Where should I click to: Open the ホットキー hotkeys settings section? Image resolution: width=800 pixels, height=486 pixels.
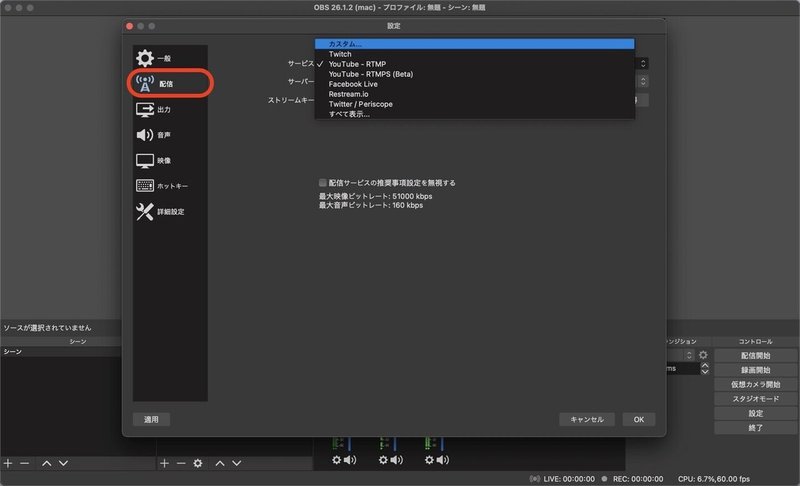tap(169, 186)
